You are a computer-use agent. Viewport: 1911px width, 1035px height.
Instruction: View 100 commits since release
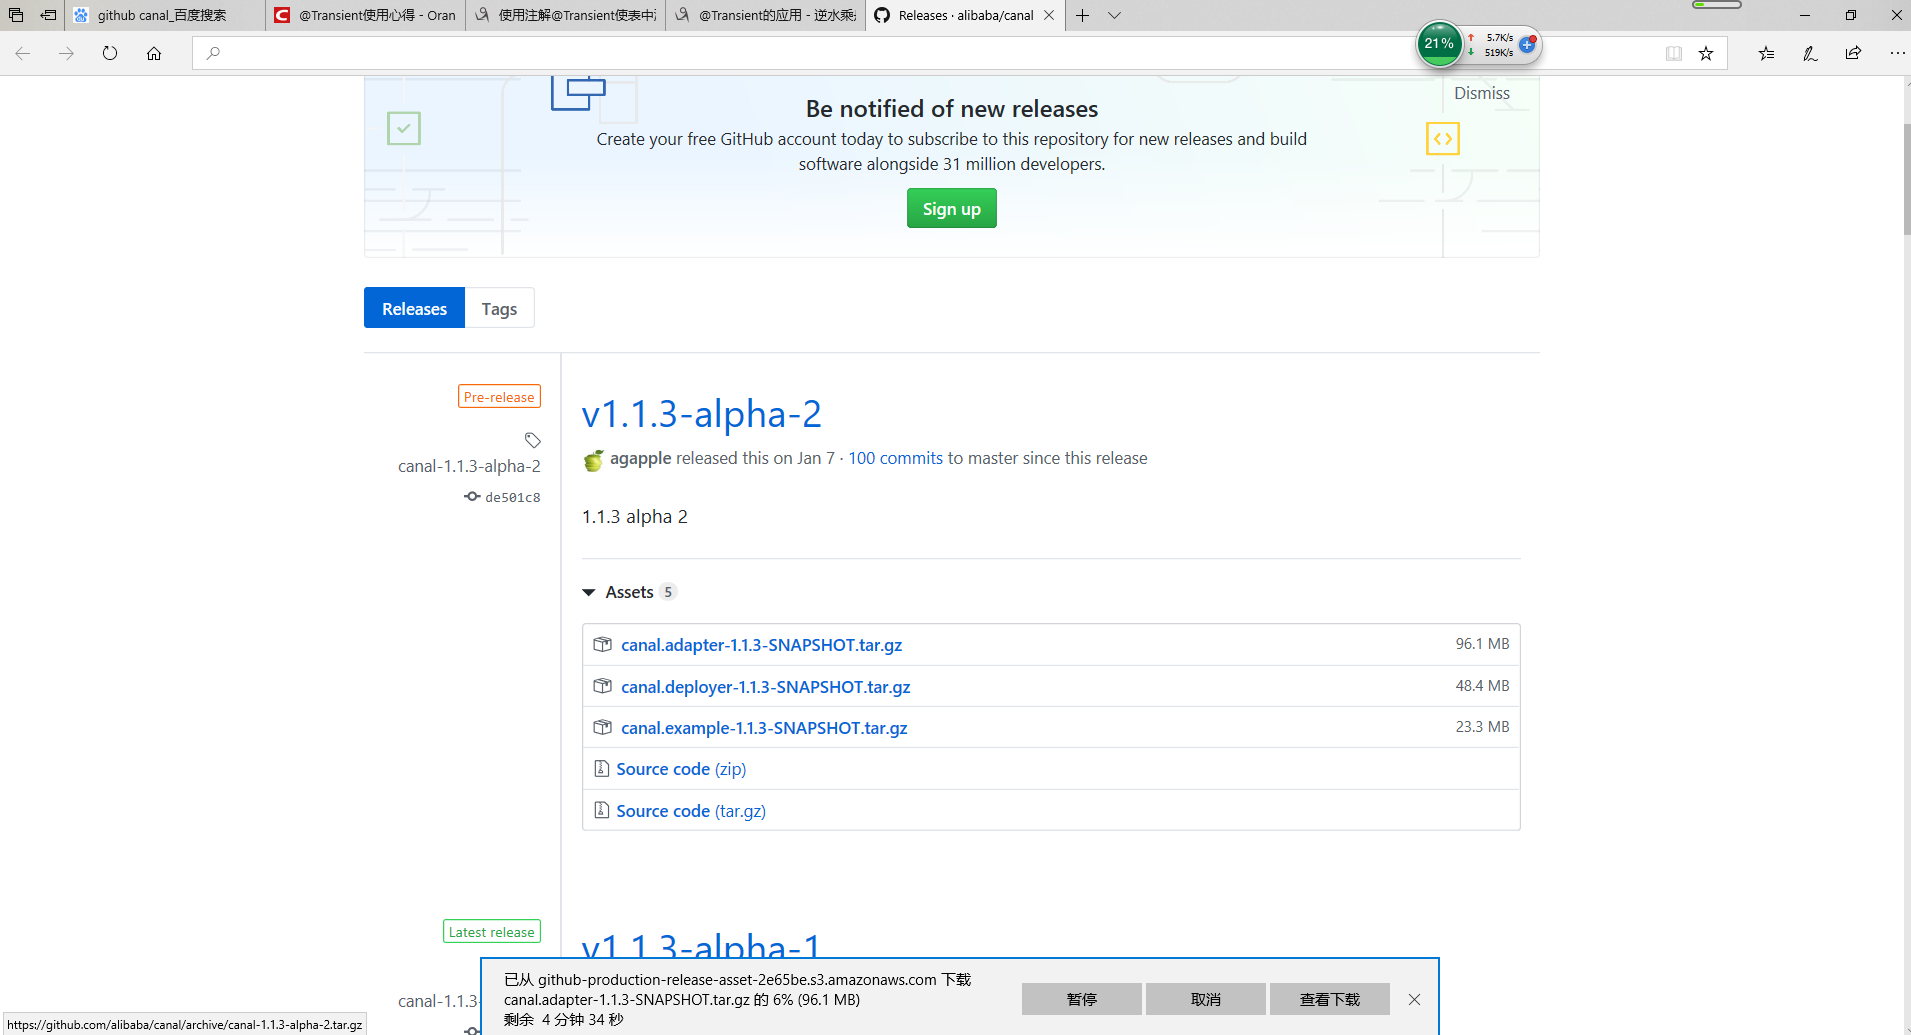click(895, 458)
